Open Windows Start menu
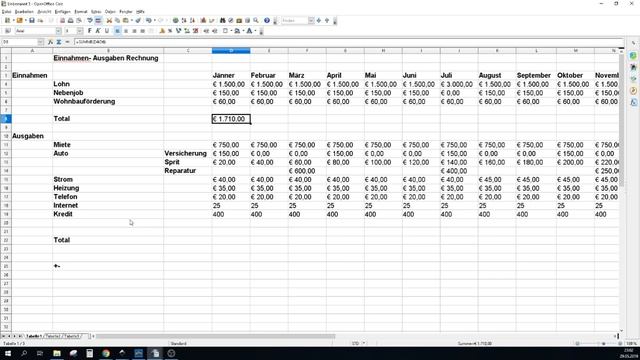The width and height of the screenshot is (640, 360). 8,353
